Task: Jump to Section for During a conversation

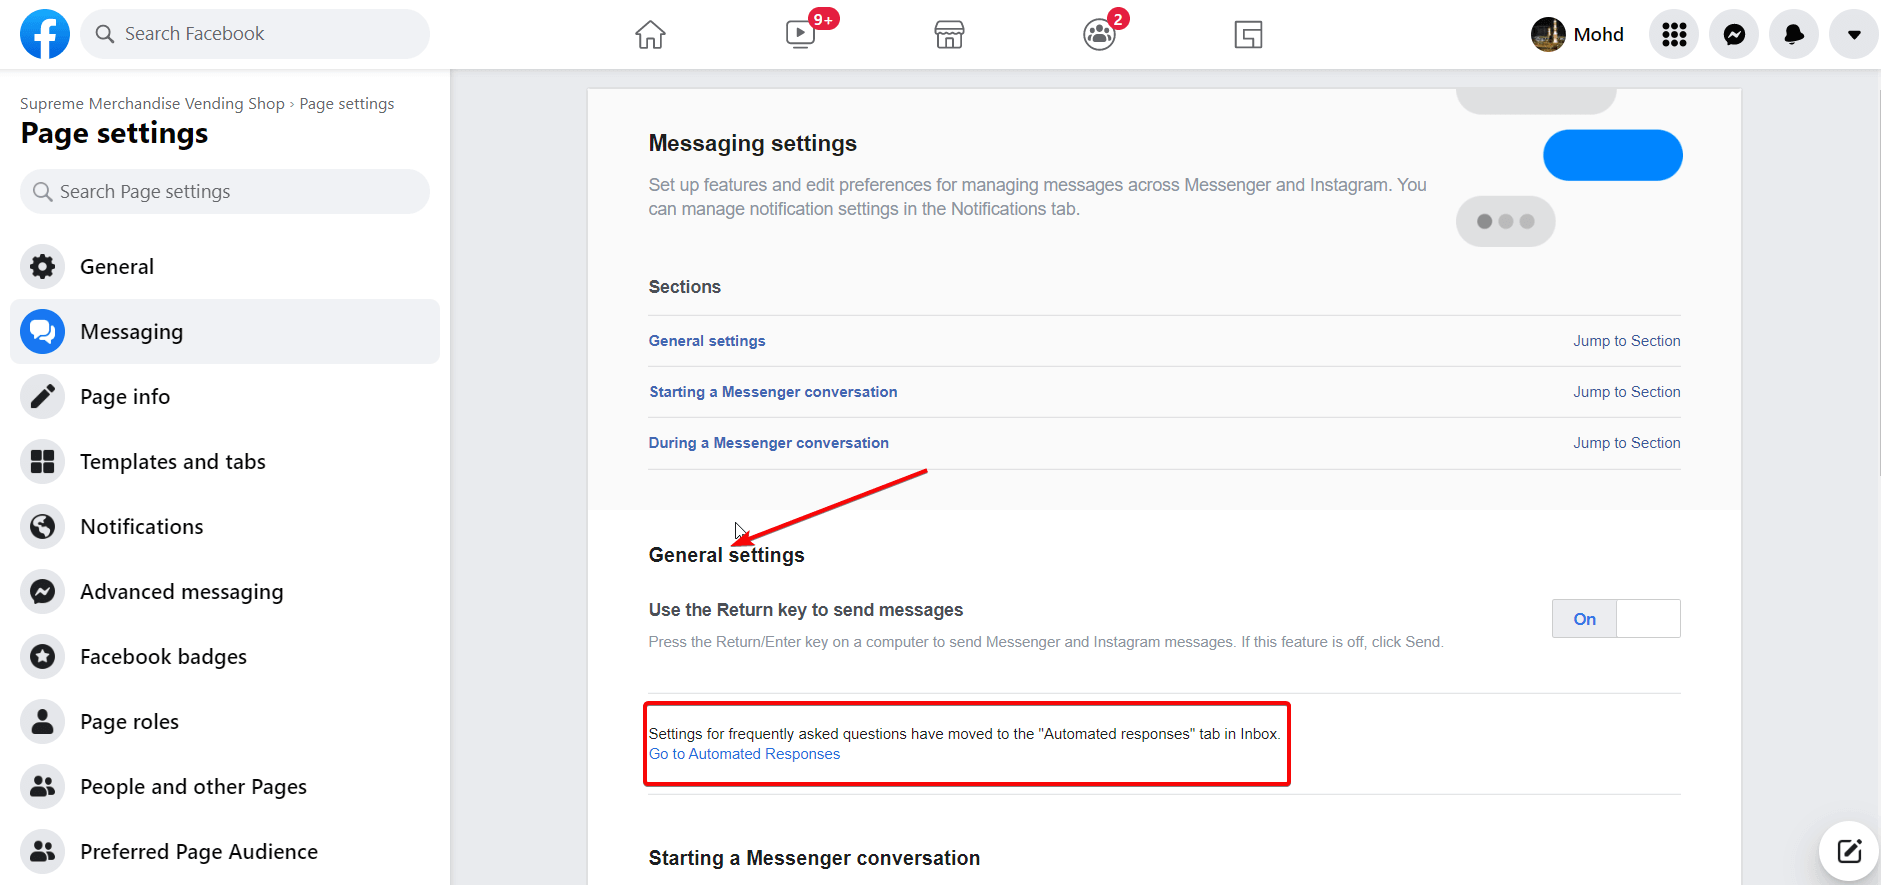Action: tap(1626, 443)
